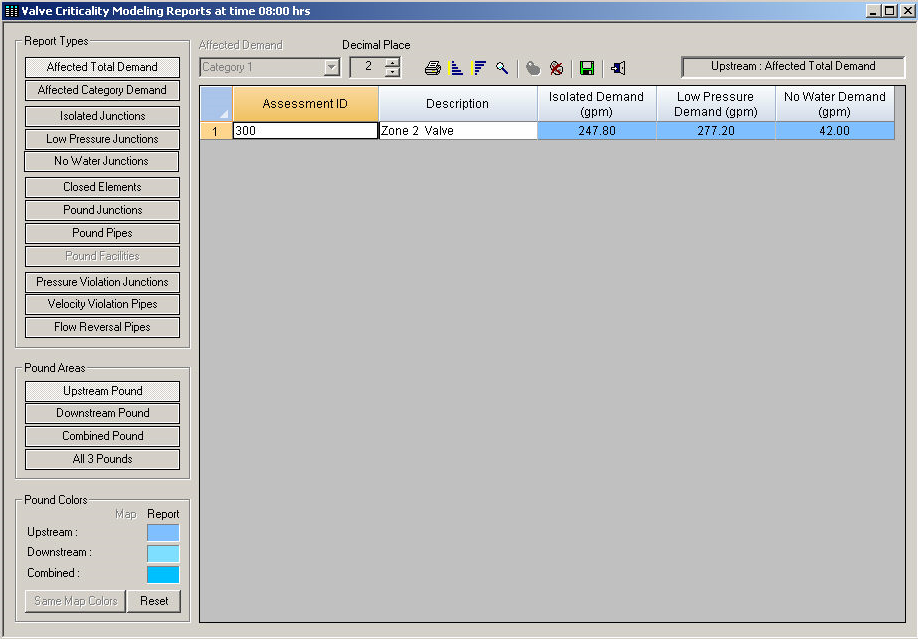Viewport: 918px width, 639px height.
Task: Click the 277.20 low pressure demand cell
Action: pyautogui.click(x=716, y=131)
